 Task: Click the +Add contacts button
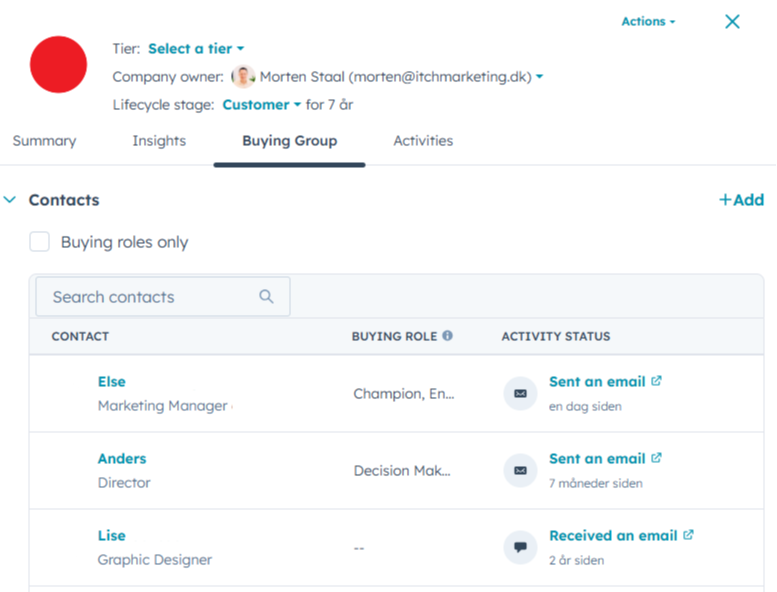pyautogui.click(x=741, y=200)
